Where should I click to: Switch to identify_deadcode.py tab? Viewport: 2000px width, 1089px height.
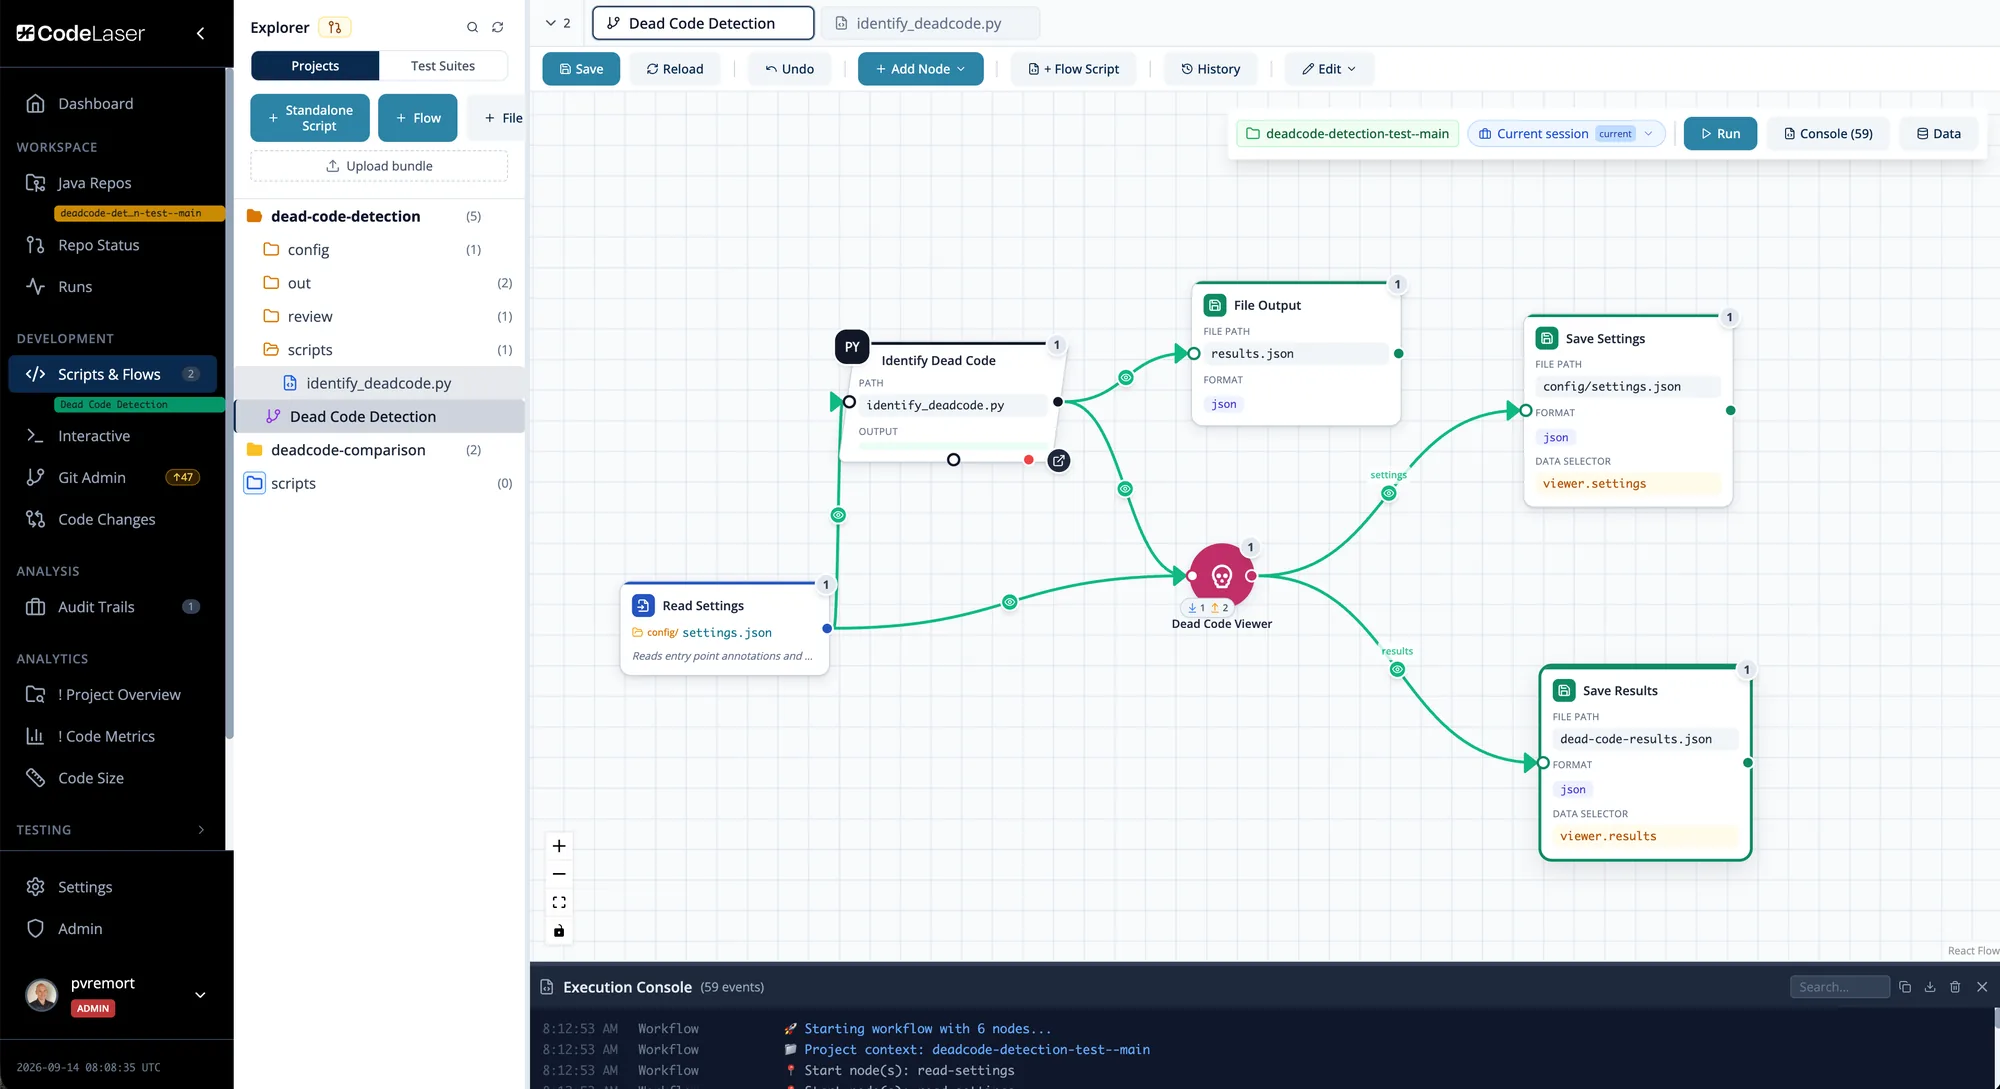929,23
